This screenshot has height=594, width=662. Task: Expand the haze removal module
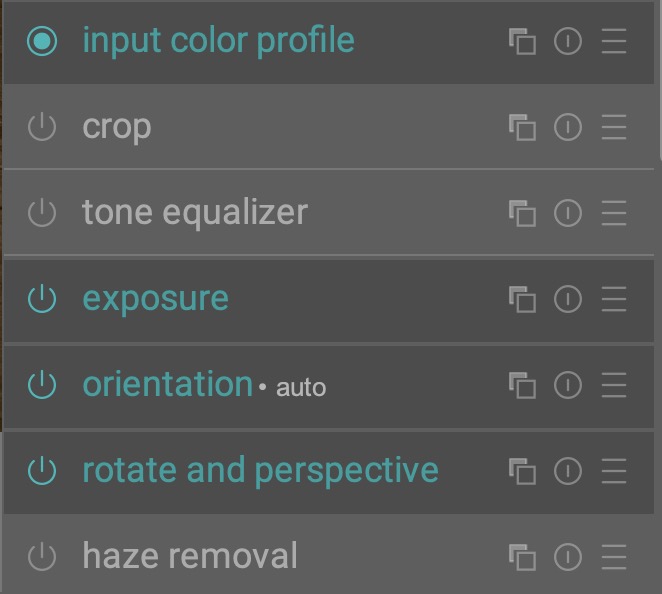[190, 556]
